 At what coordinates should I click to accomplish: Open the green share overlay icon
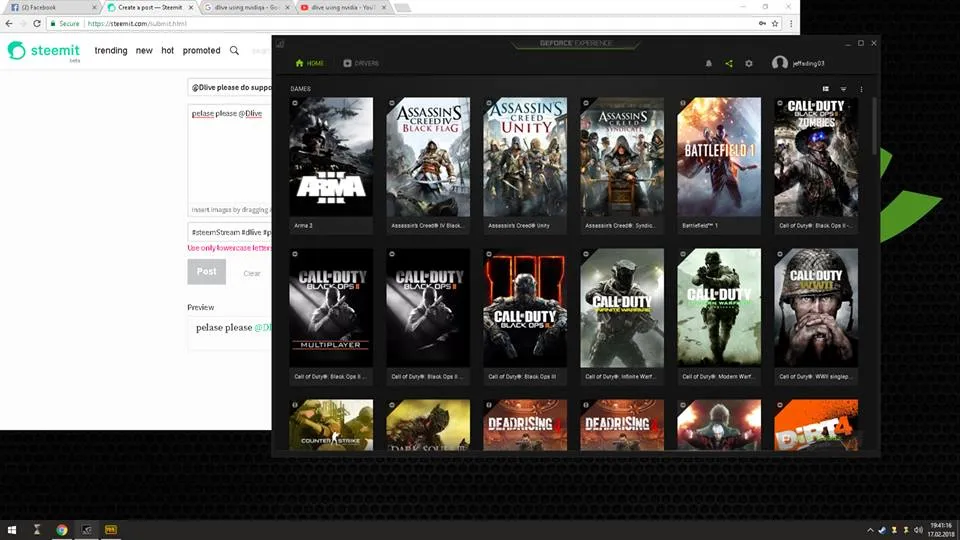pos(729,63)
